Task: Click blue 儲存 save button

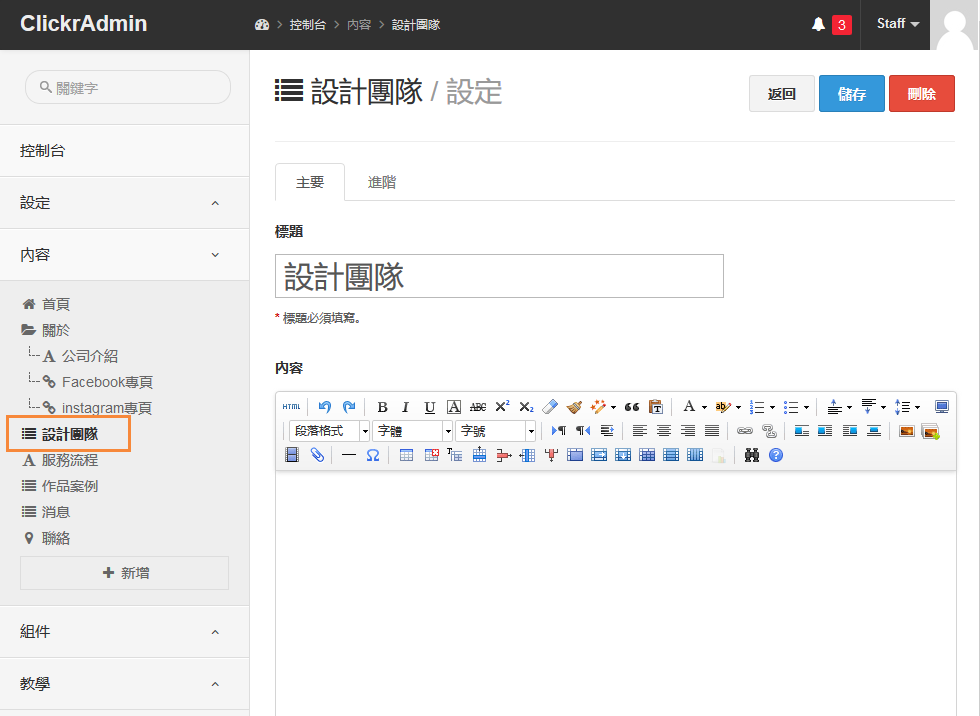Action: (x=852, y=94)
